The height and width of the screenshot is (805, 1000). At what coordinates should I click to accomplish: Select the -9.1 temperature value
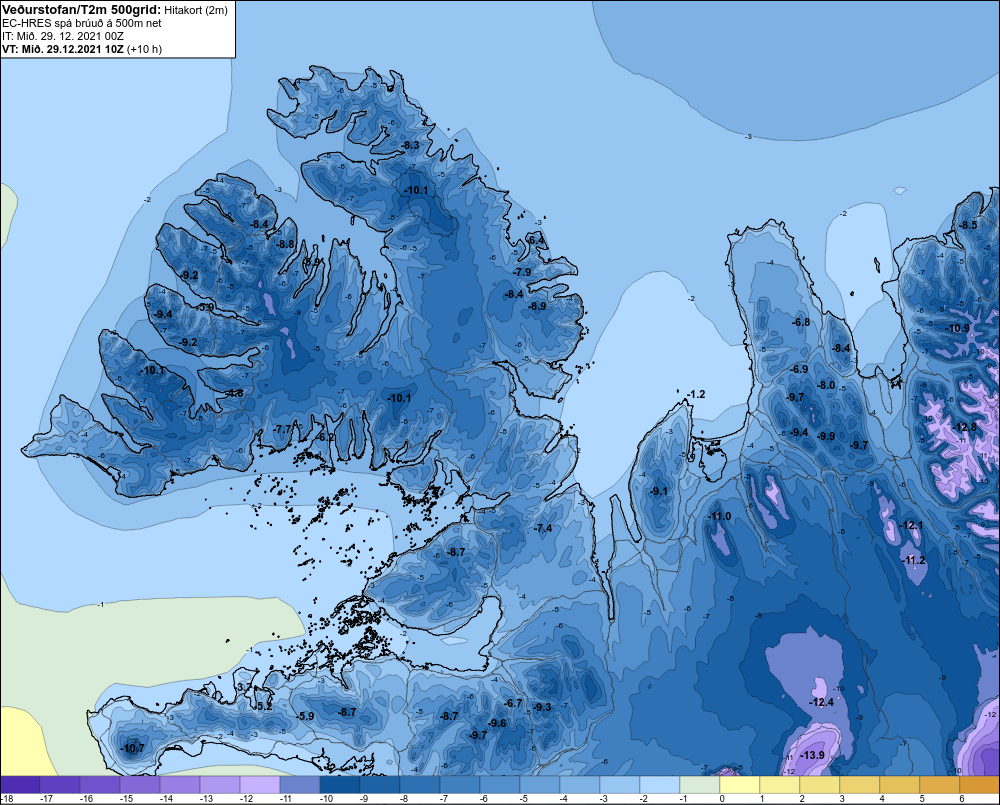pos(659,491)
